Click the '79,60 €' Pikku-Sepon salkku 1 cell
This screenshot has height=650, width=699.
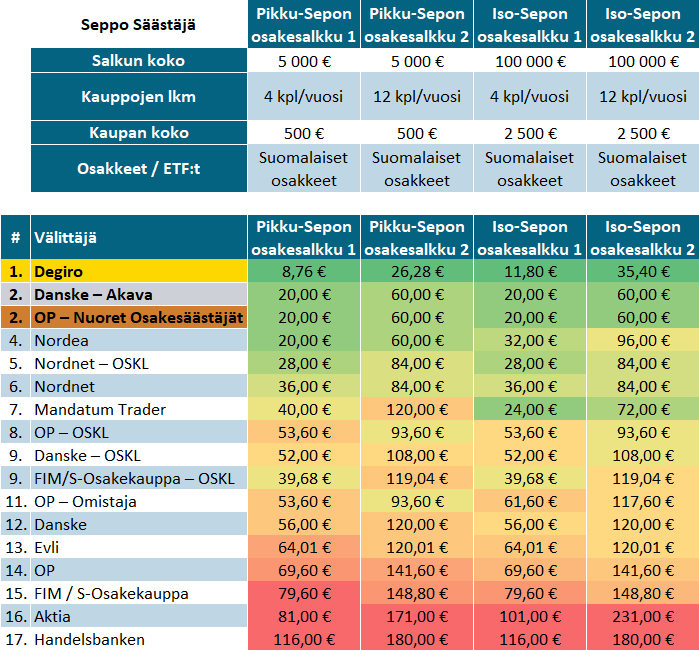pos(304,593)
